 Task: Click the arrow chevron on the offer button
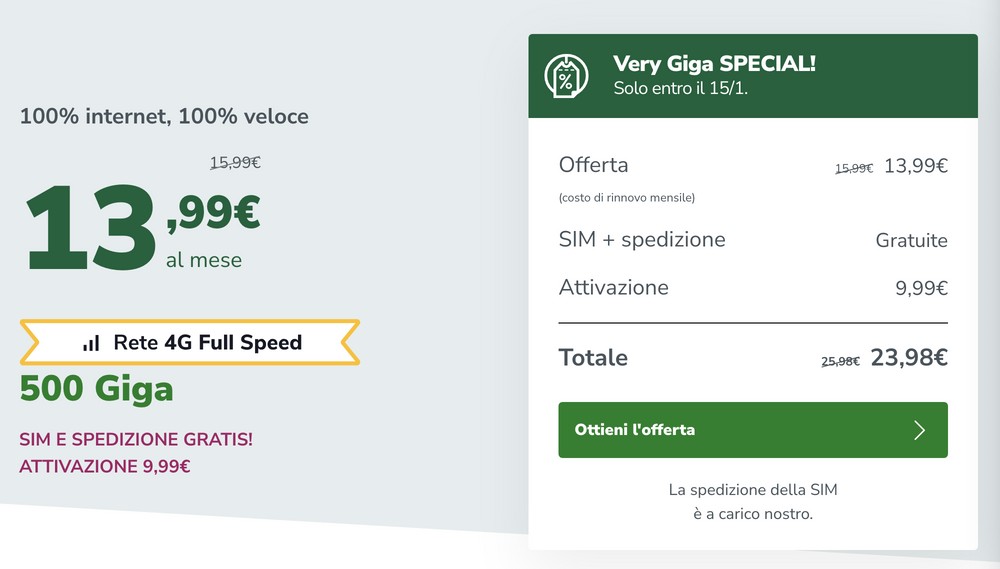919,430
